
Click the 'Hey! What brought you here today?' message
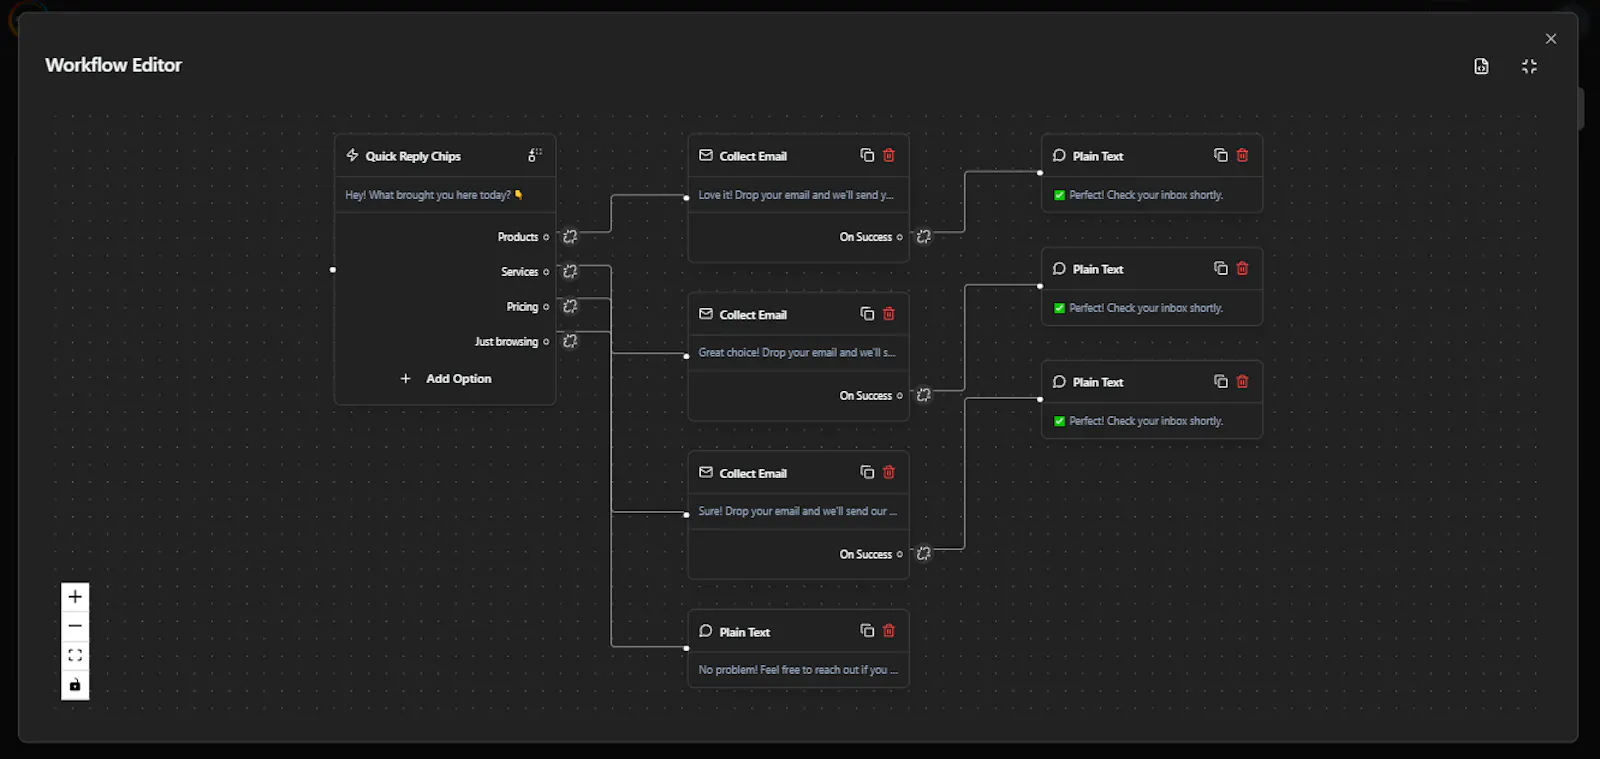click(x=434, y=195)
